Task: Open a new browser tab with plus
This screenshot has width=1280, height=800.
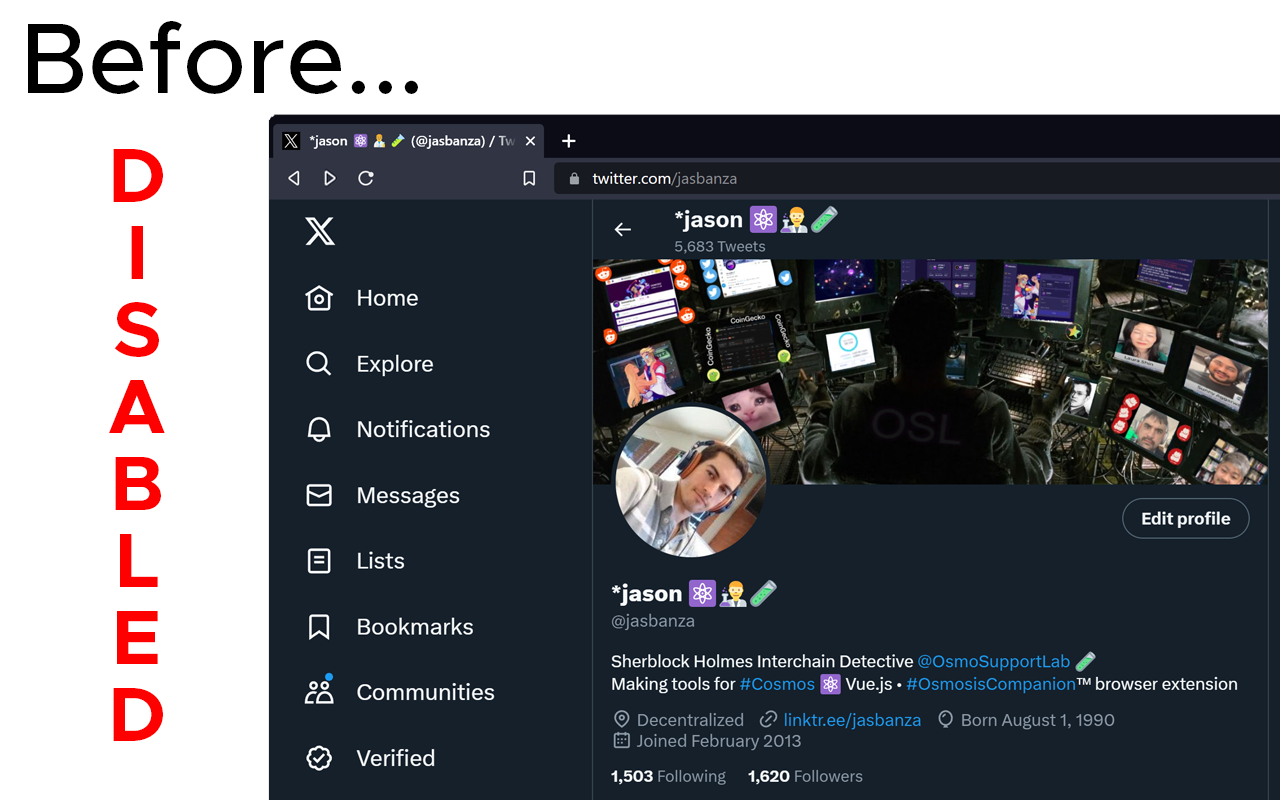Action: [x=568, y=141]
